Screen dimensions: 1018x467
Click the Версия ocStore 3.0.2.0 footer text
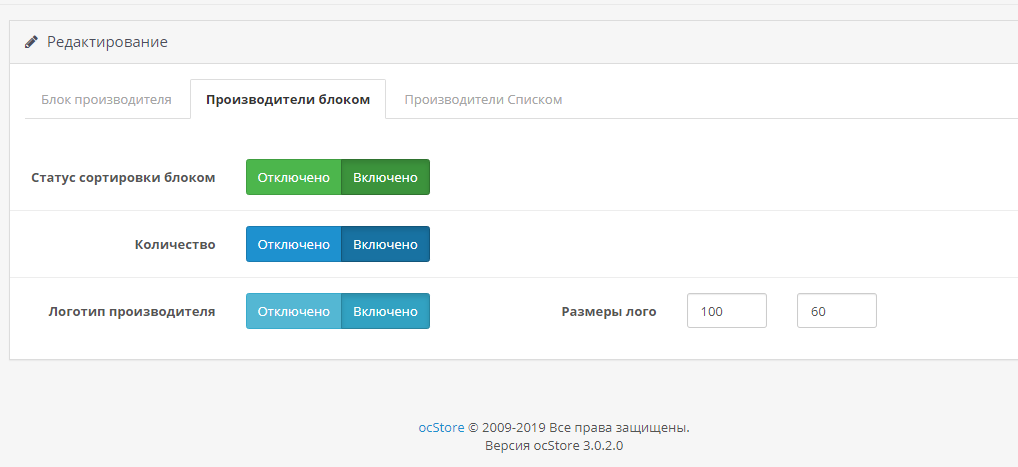click(x=554, y=446)
